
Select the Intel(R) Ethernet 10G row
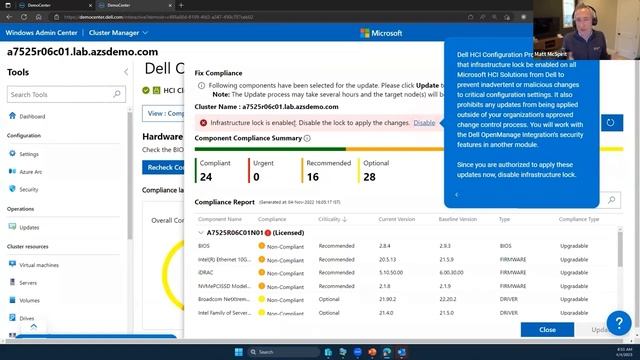coord(407,260)
